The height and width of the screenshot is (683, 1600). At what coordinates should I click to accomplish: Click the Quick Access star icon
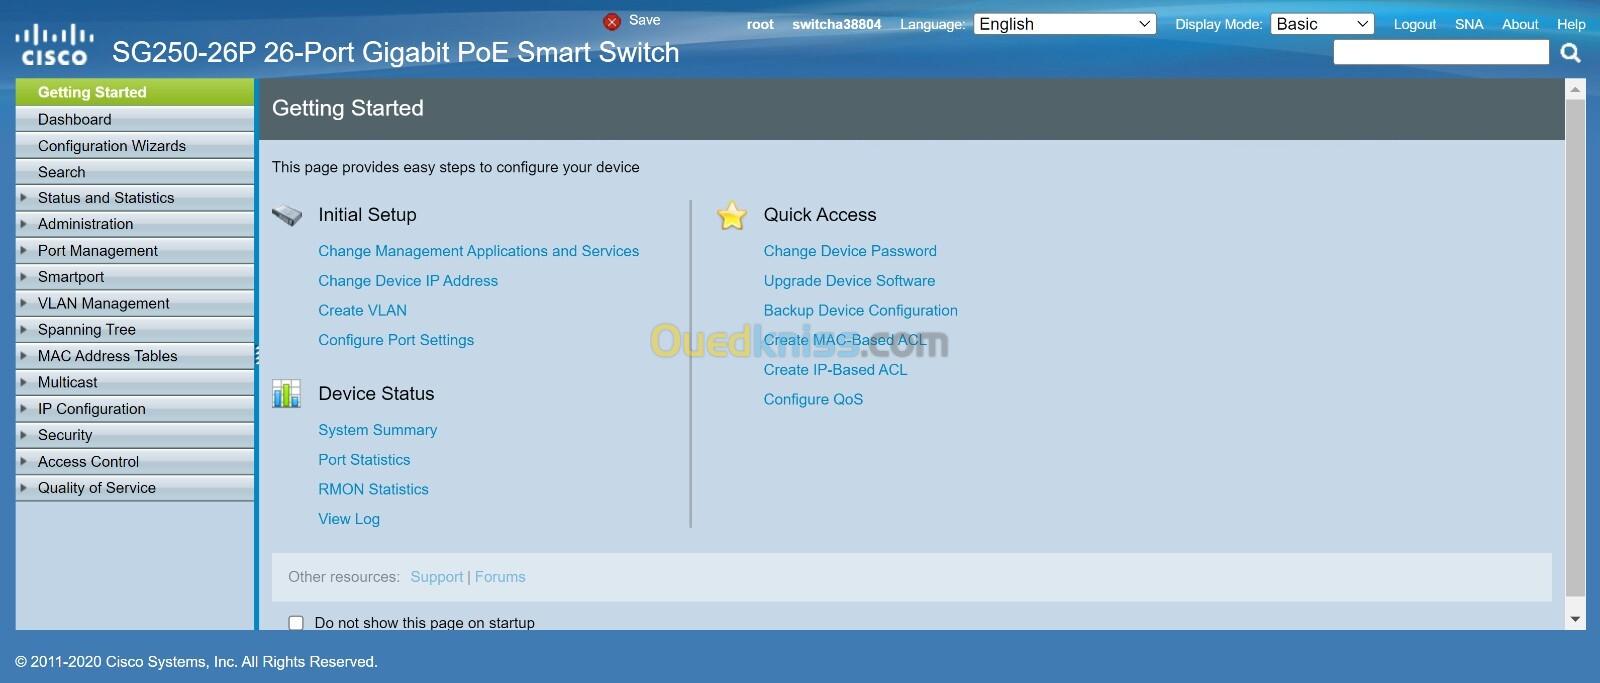pos(732,215)
